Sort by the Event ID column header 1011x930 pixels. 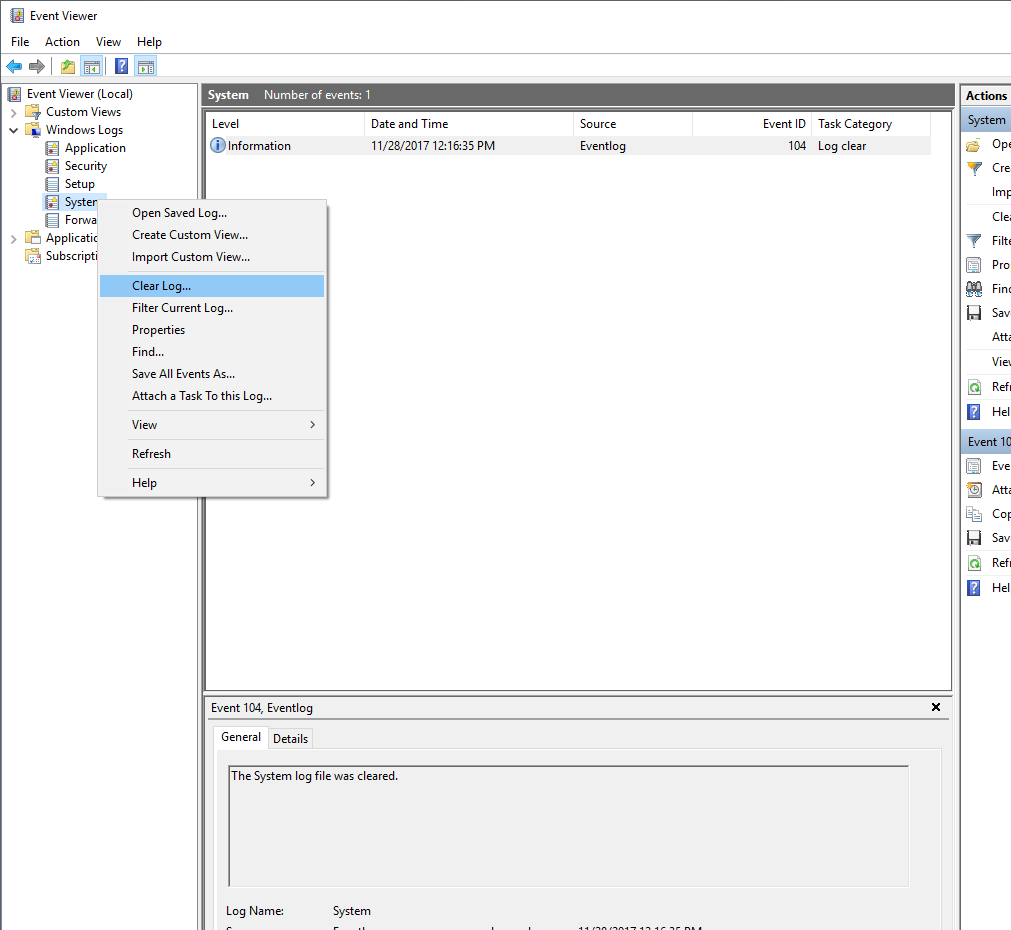tap(752, 124)
